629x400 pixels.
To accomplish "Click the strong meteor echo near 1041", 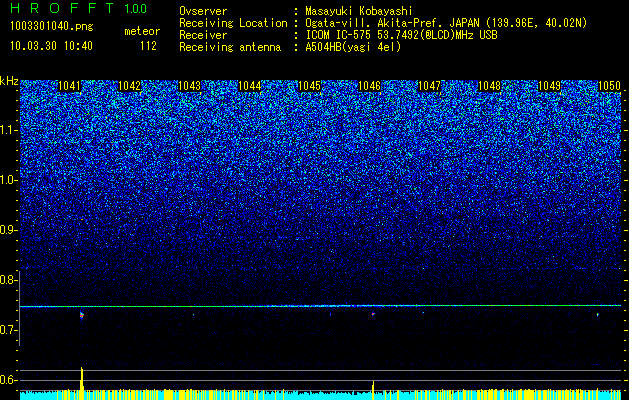I will click(x=82, y=315).
